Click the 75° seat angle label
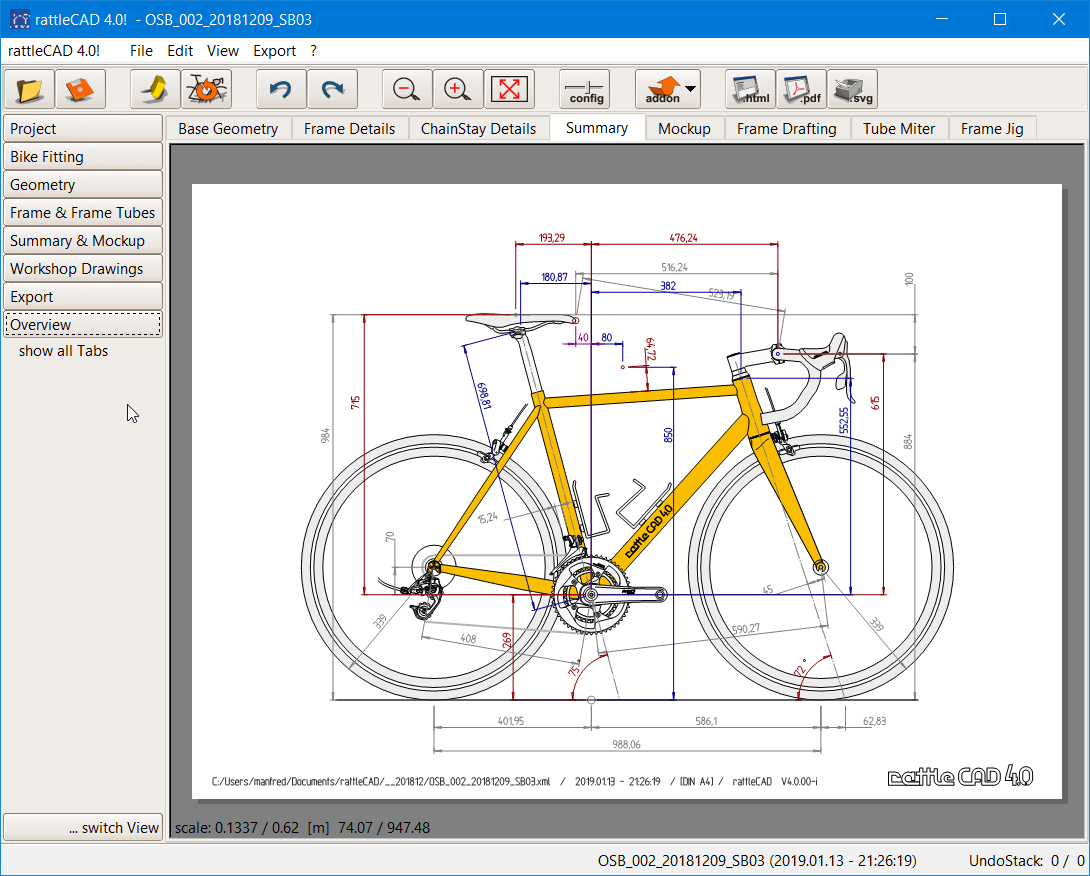This screenshot has height=876, width=1090. pos(574,668)
